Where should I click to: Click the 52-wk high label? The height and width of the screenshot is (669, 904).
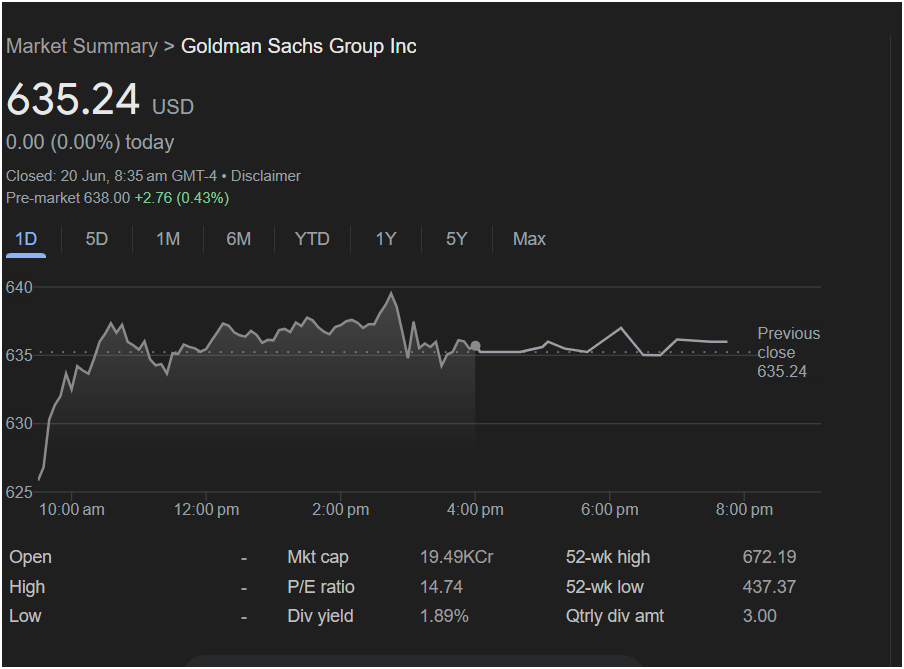tap(608, 557)
